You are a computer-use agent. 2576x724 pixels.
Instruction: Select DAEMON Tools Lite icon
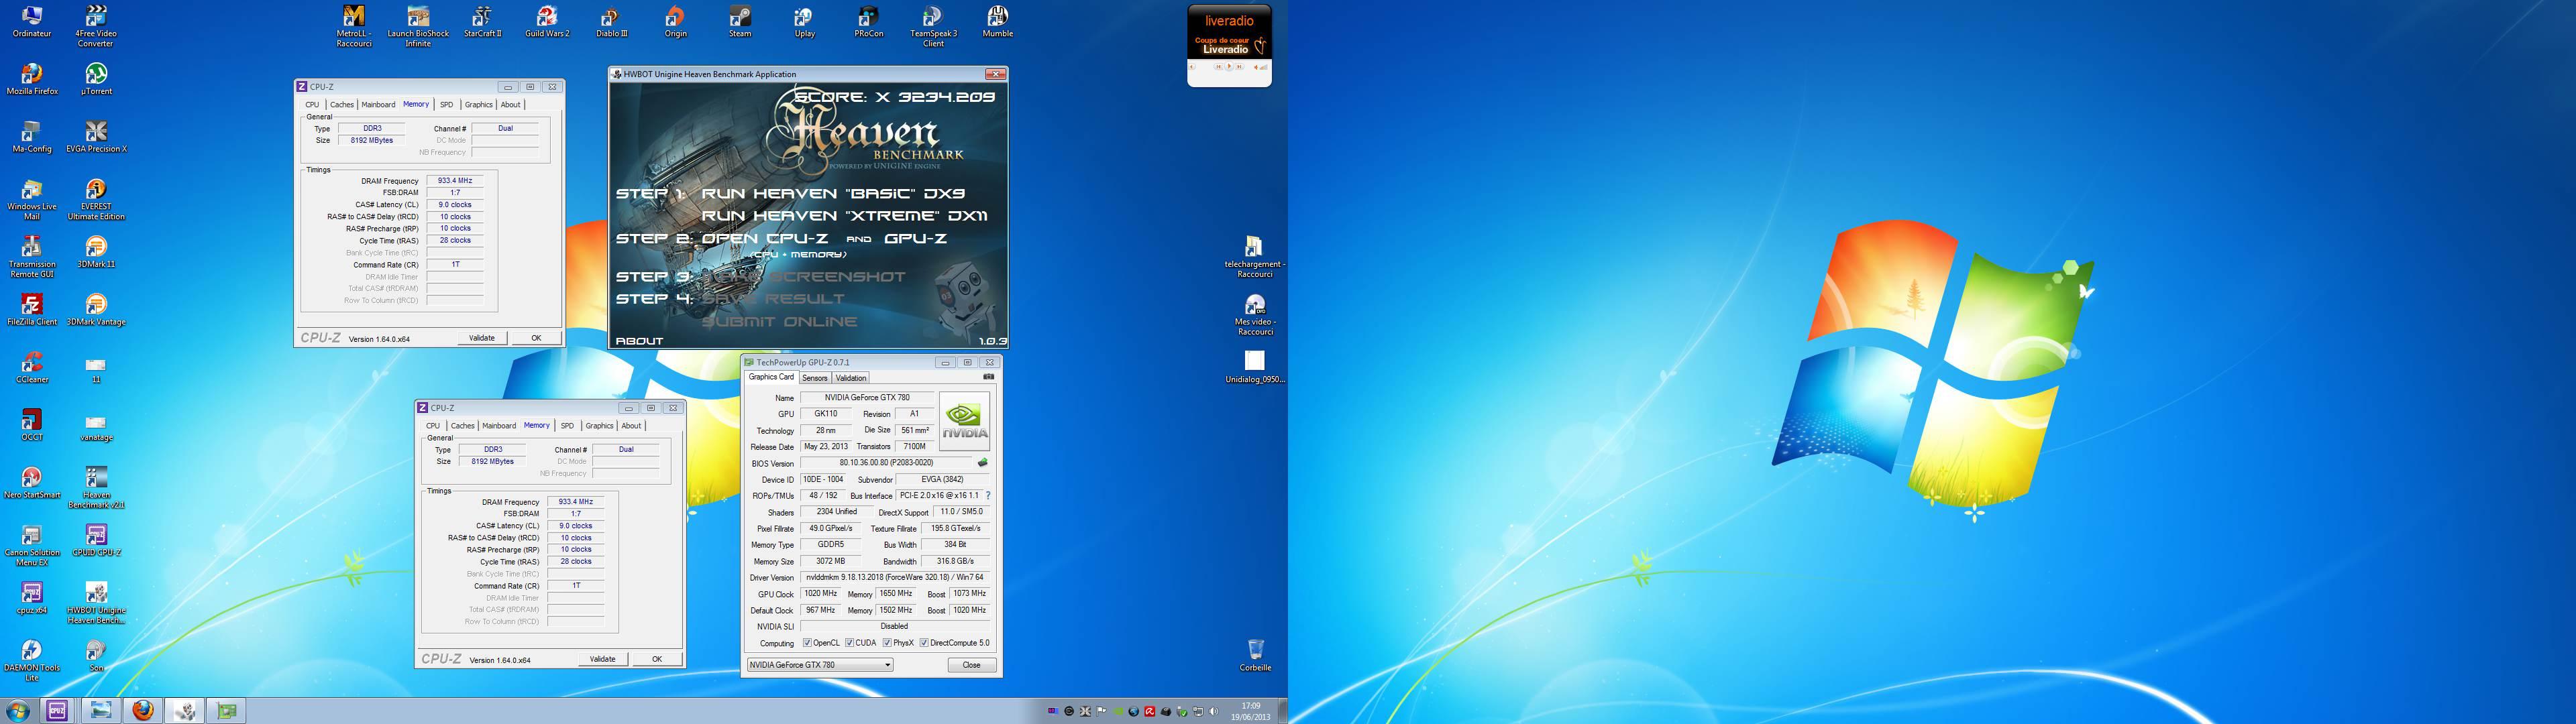coord(32,661)
